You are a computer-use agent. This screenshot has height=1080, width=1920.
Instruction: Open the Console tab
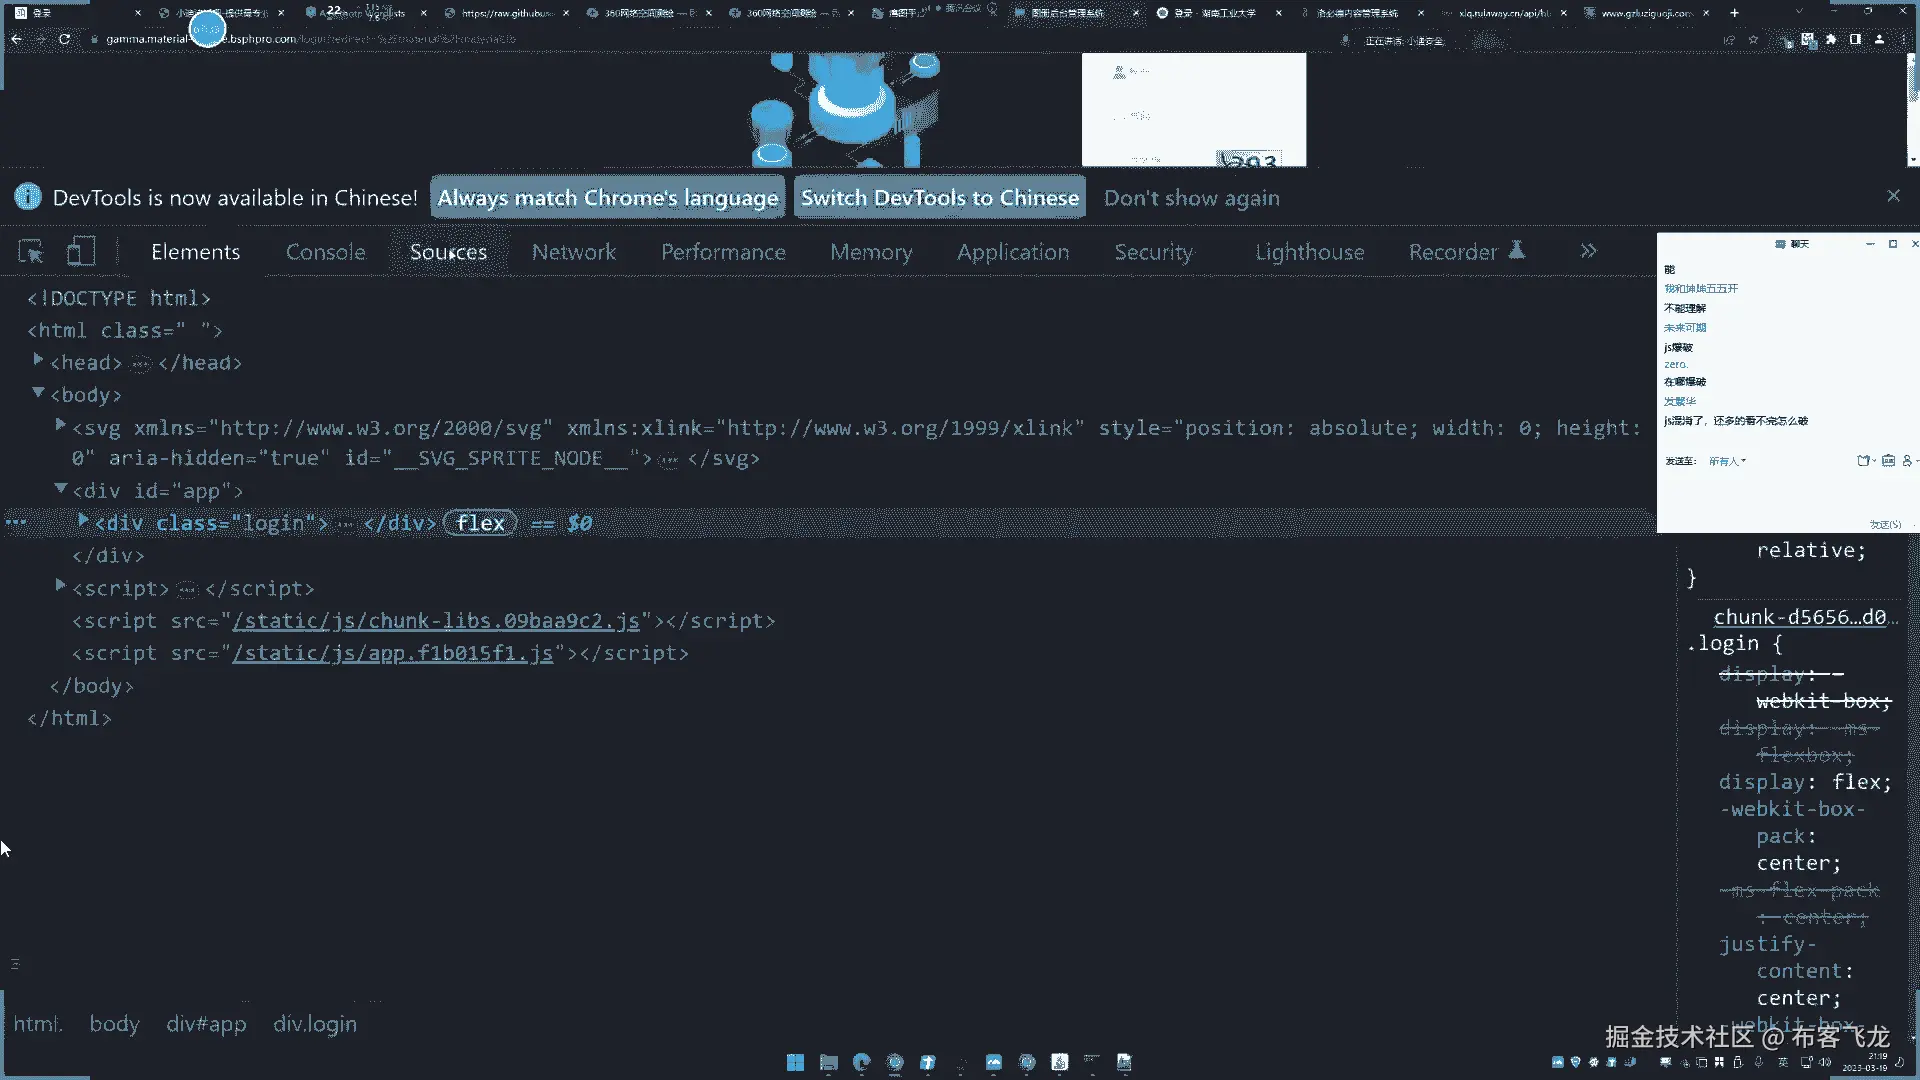(325, 252)
